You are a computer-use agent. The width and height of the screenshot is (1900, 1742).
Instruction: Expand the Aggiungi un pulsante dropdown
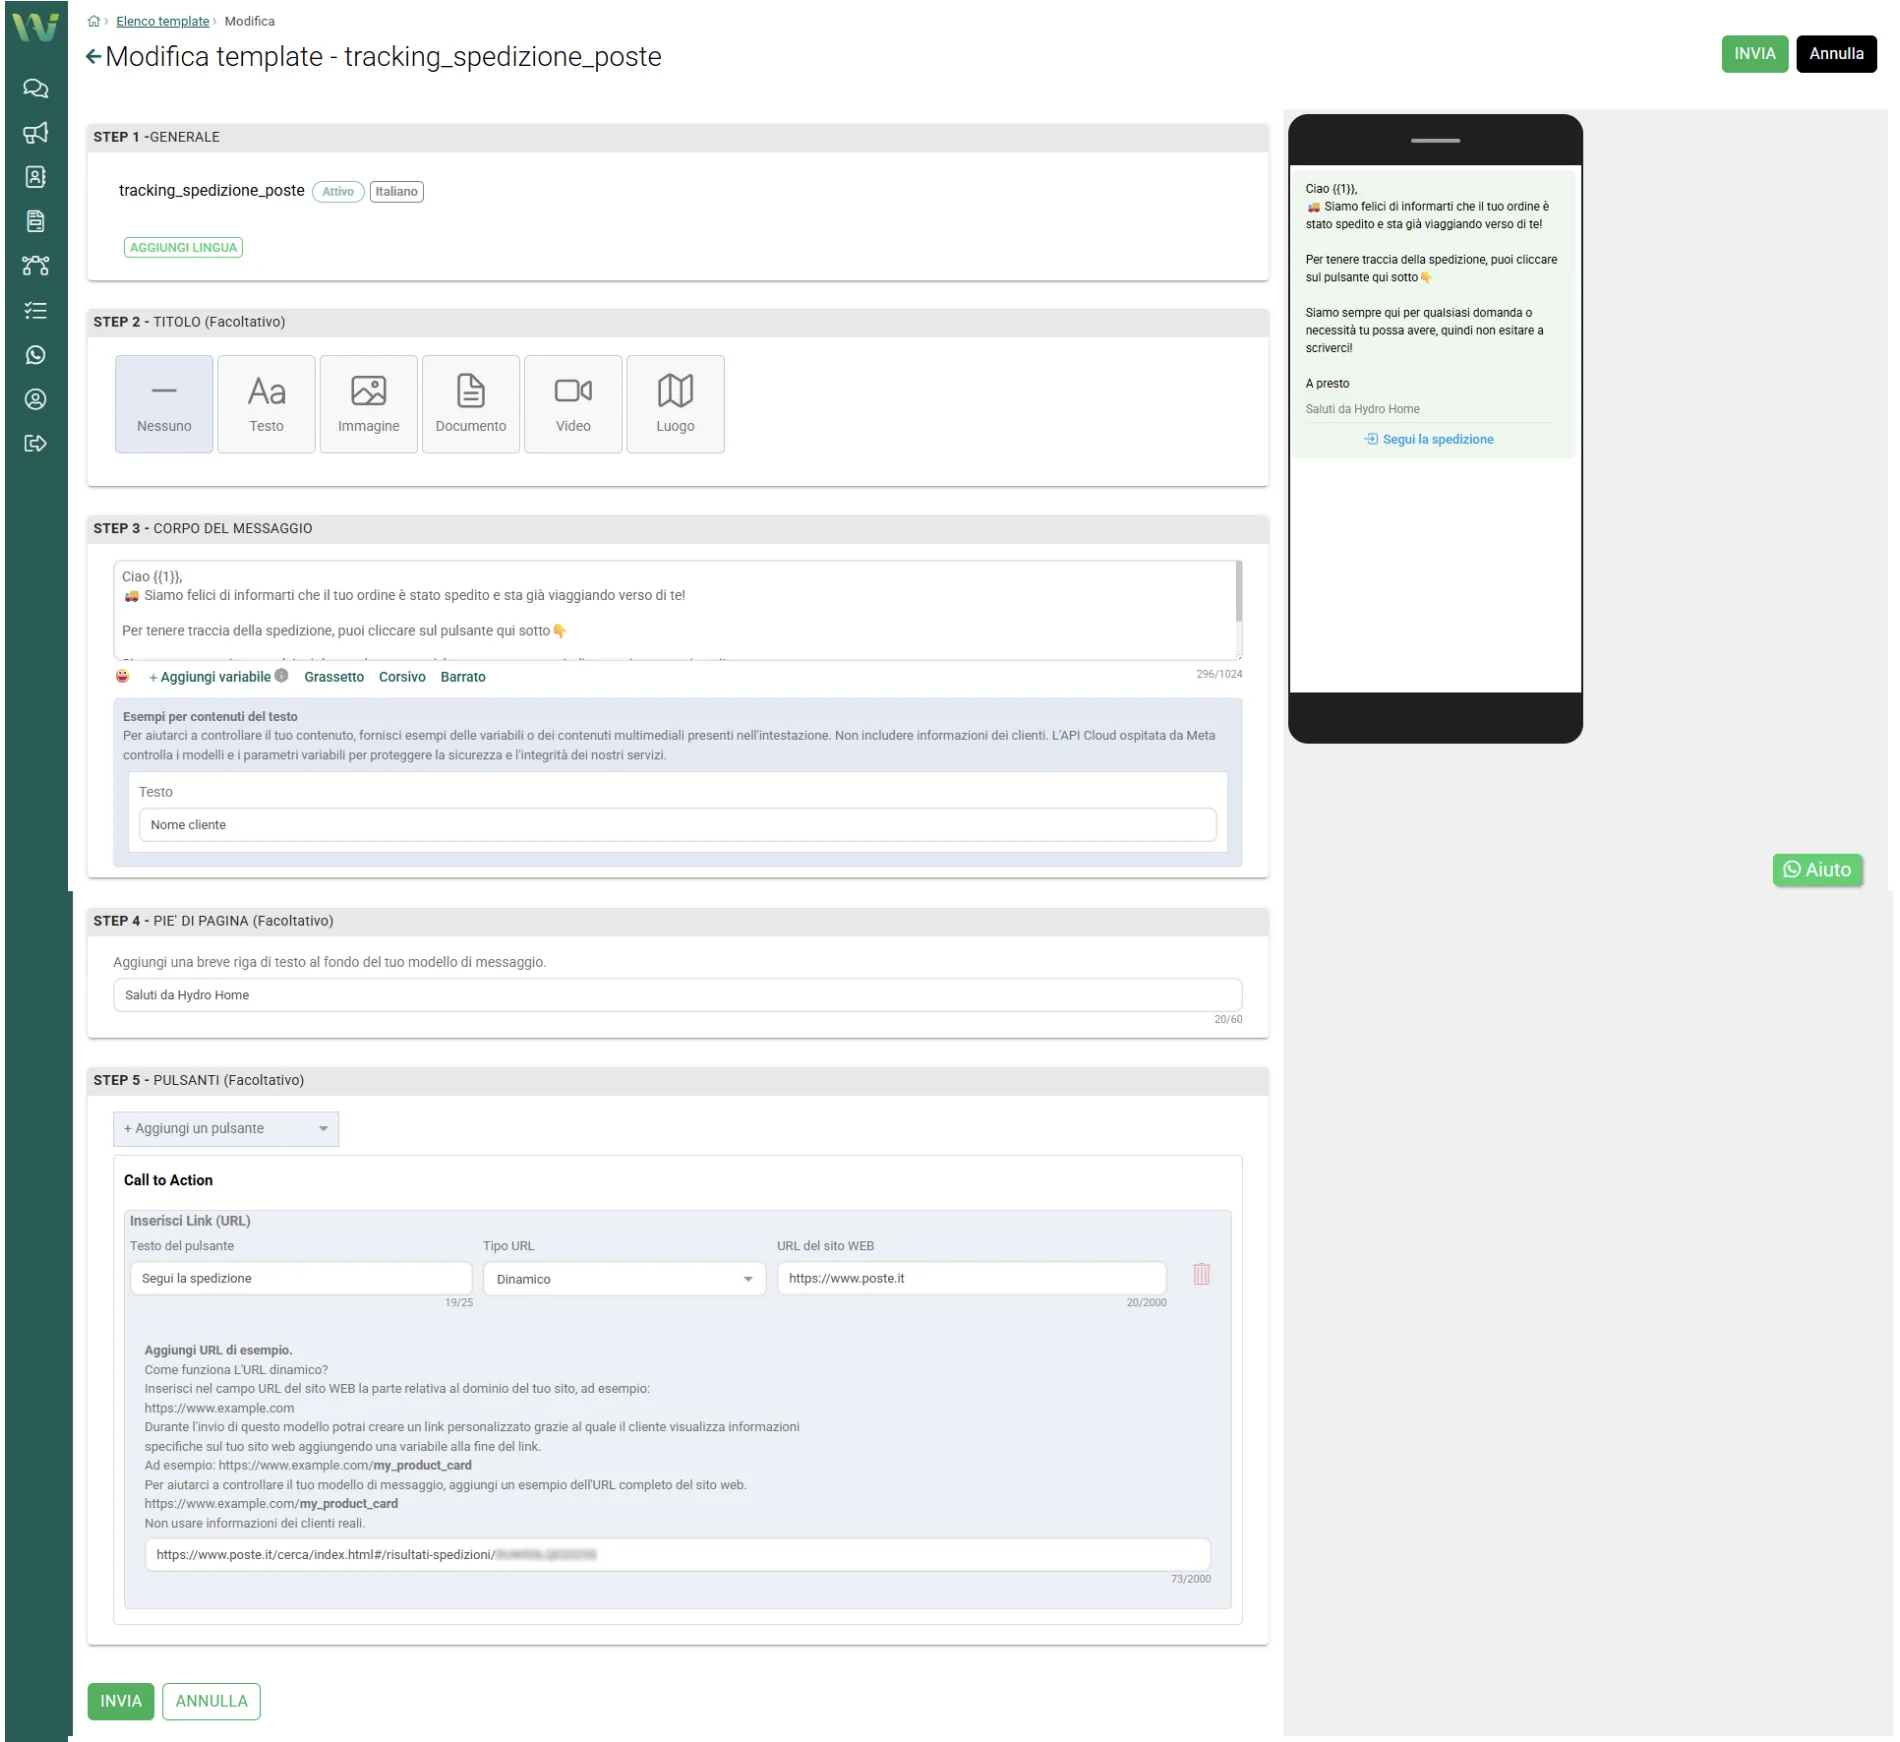coord(226,1128)
